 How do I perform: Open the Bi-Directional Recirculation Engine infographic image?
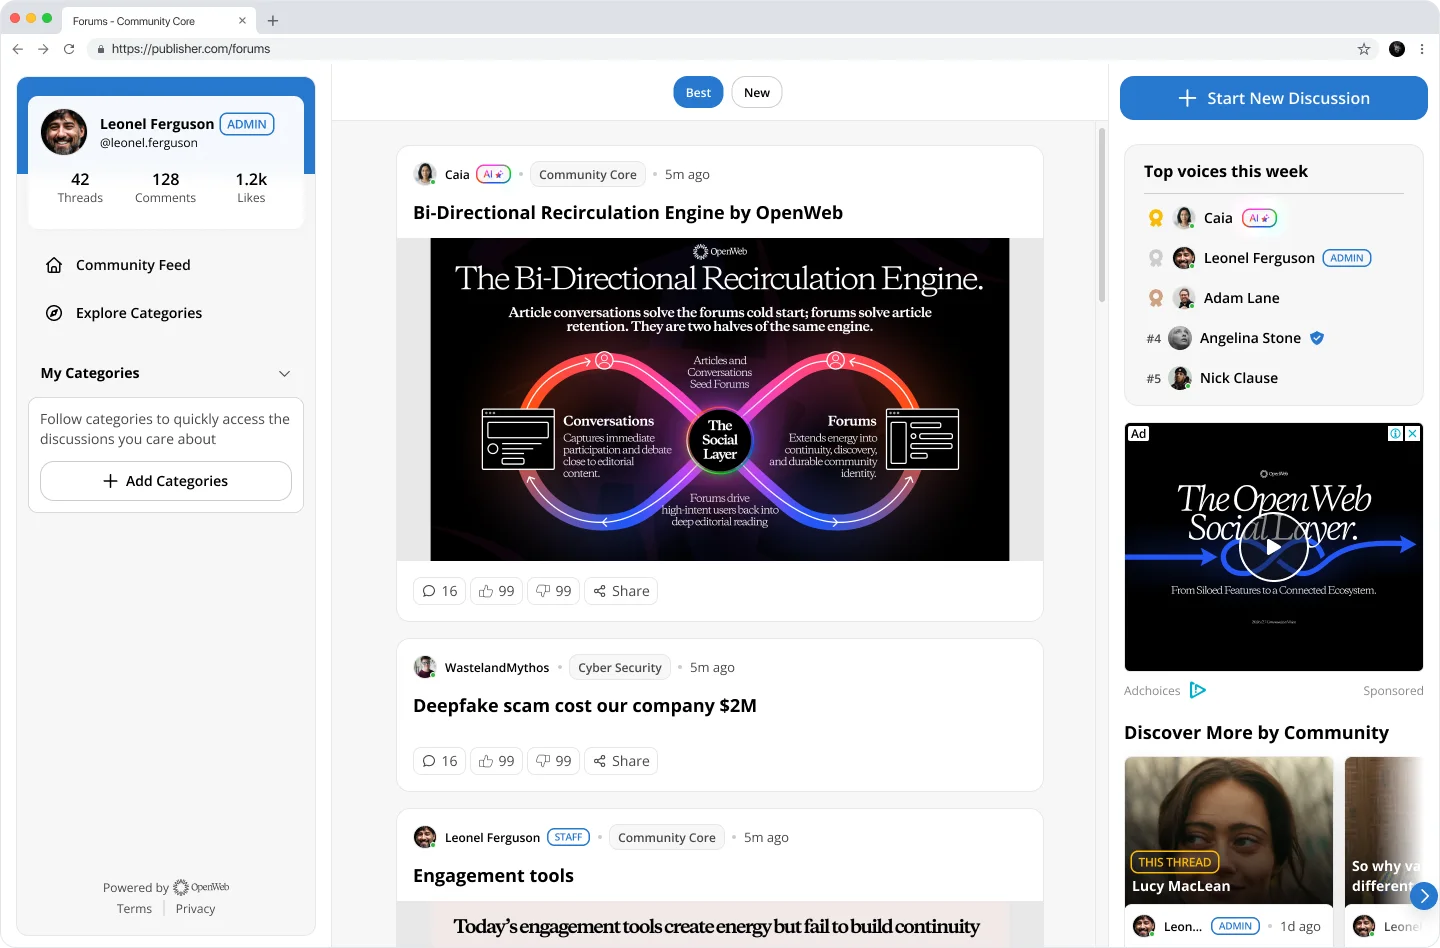click(x=720, y=399)
